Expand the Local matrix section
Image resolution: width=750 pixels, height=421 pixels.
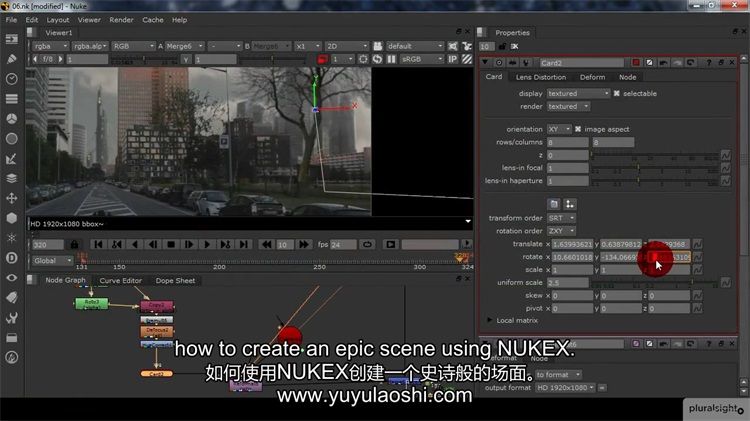[x=490, y=320]
